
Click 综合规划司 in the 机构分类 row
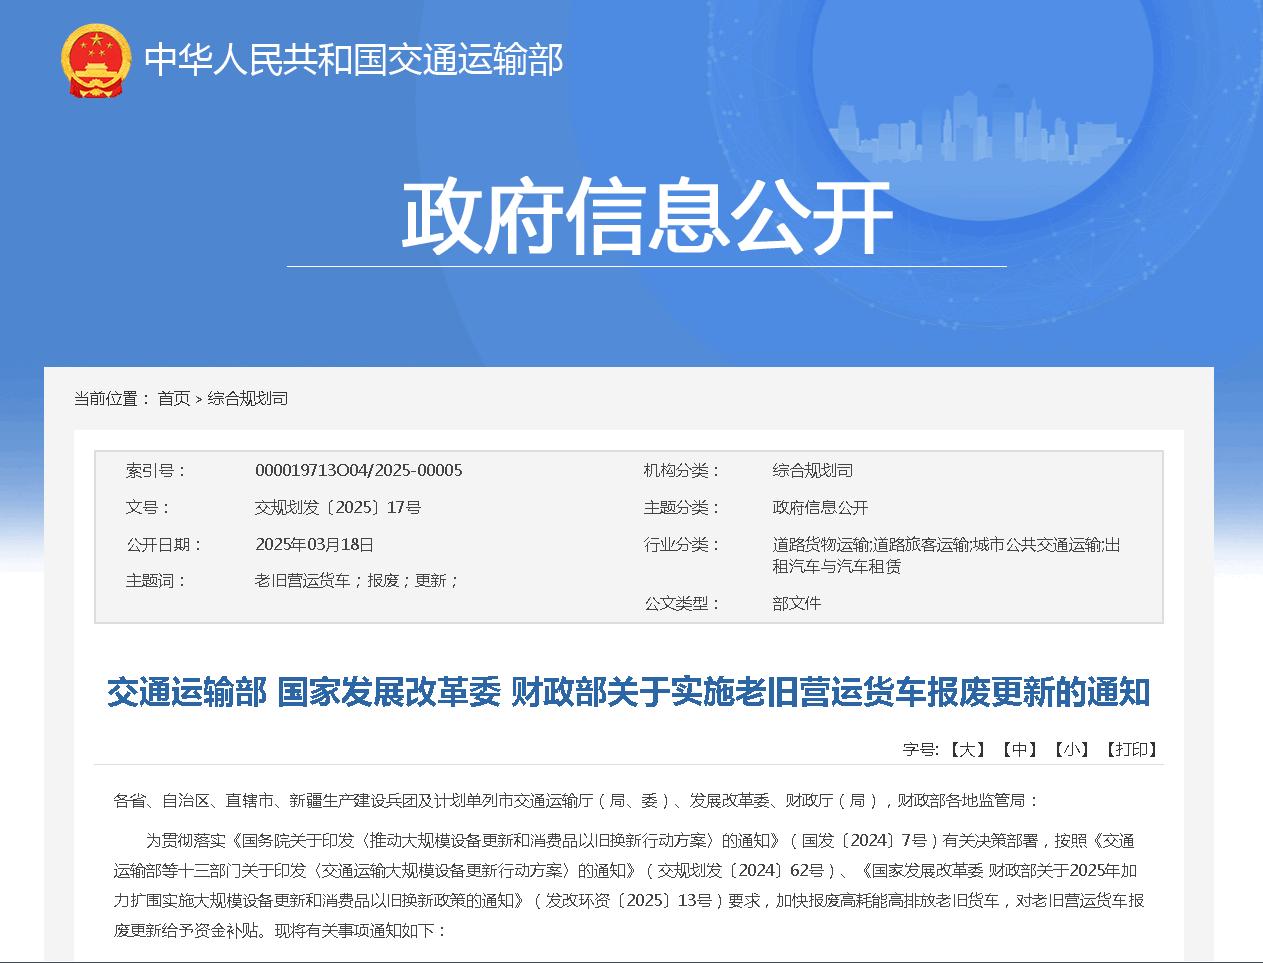point(812,470)
